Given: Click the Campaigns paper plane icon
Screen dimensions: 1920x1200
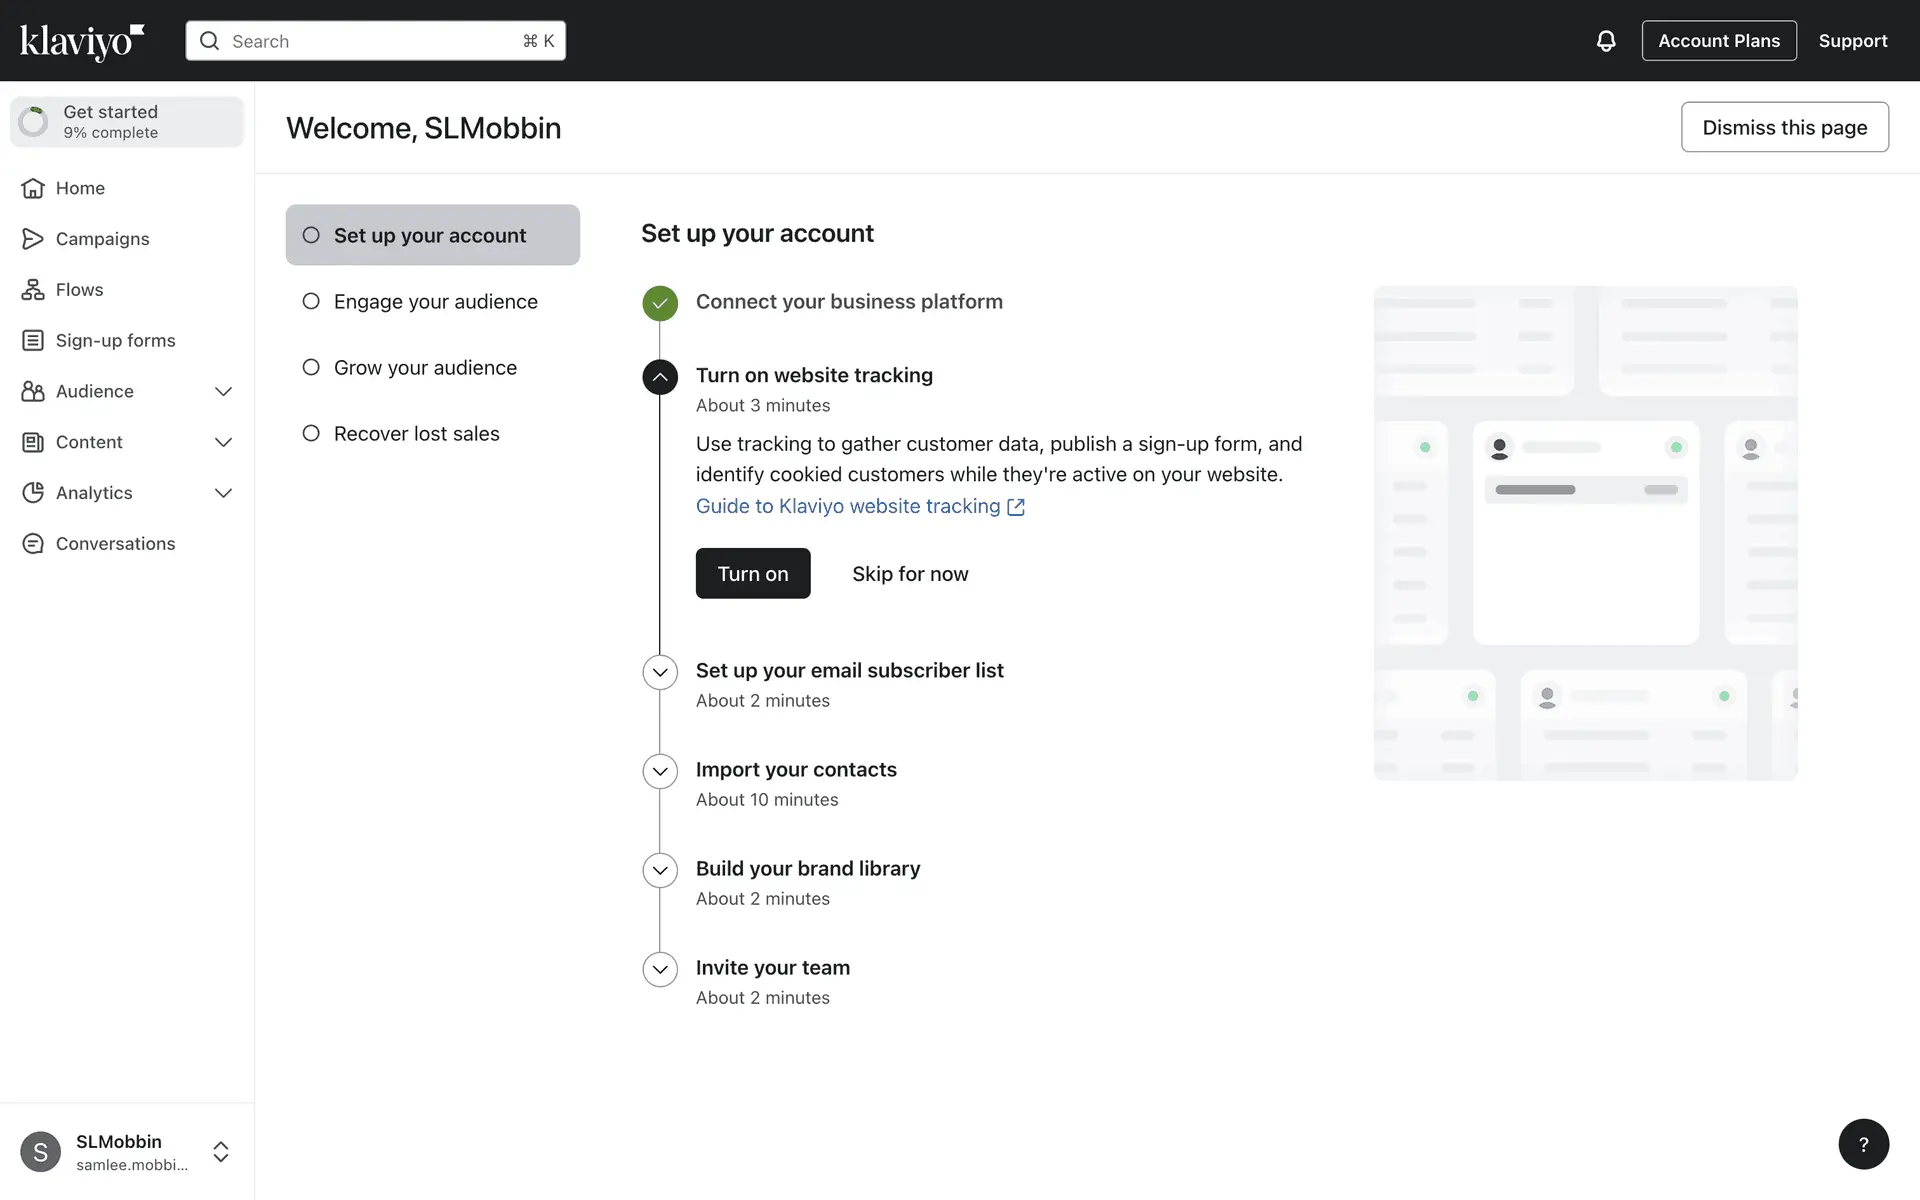Looking at the screenshot, I should (x=33, y=239).
